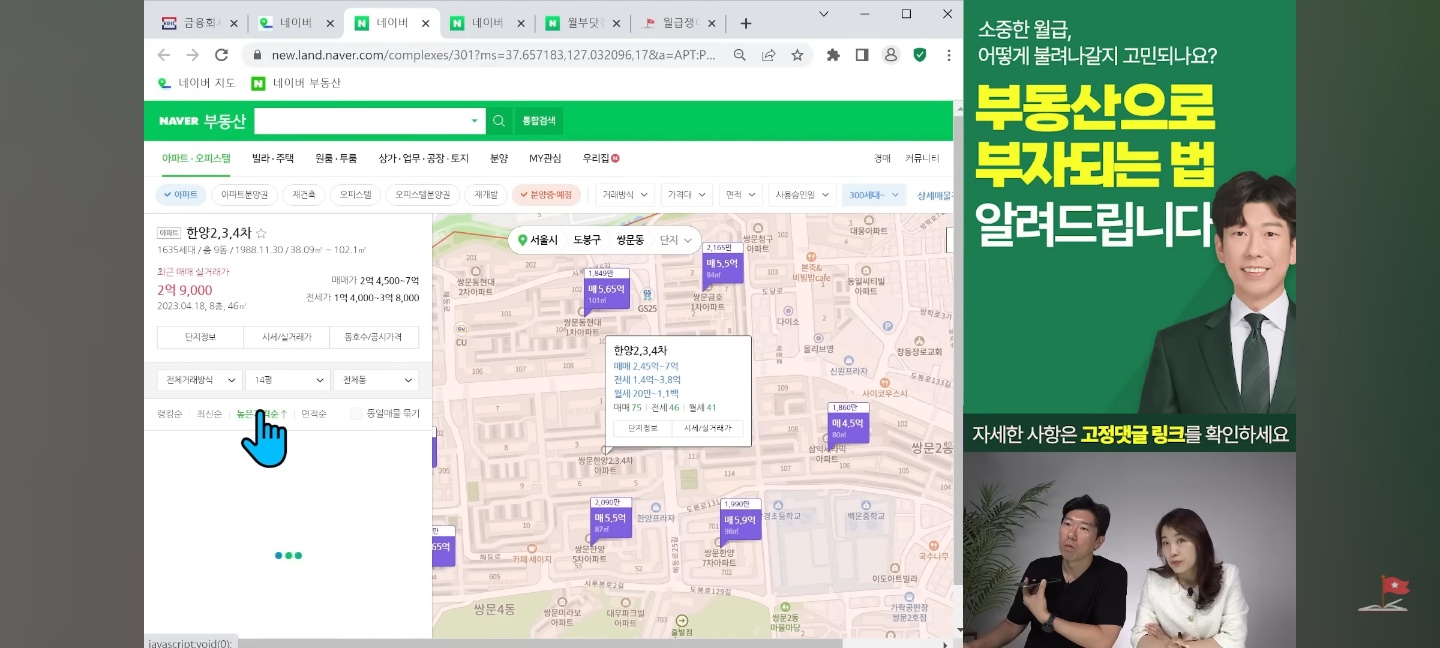Click the browser forward arrow
This screenshot has height=648, width=1440.
(193, 55)
